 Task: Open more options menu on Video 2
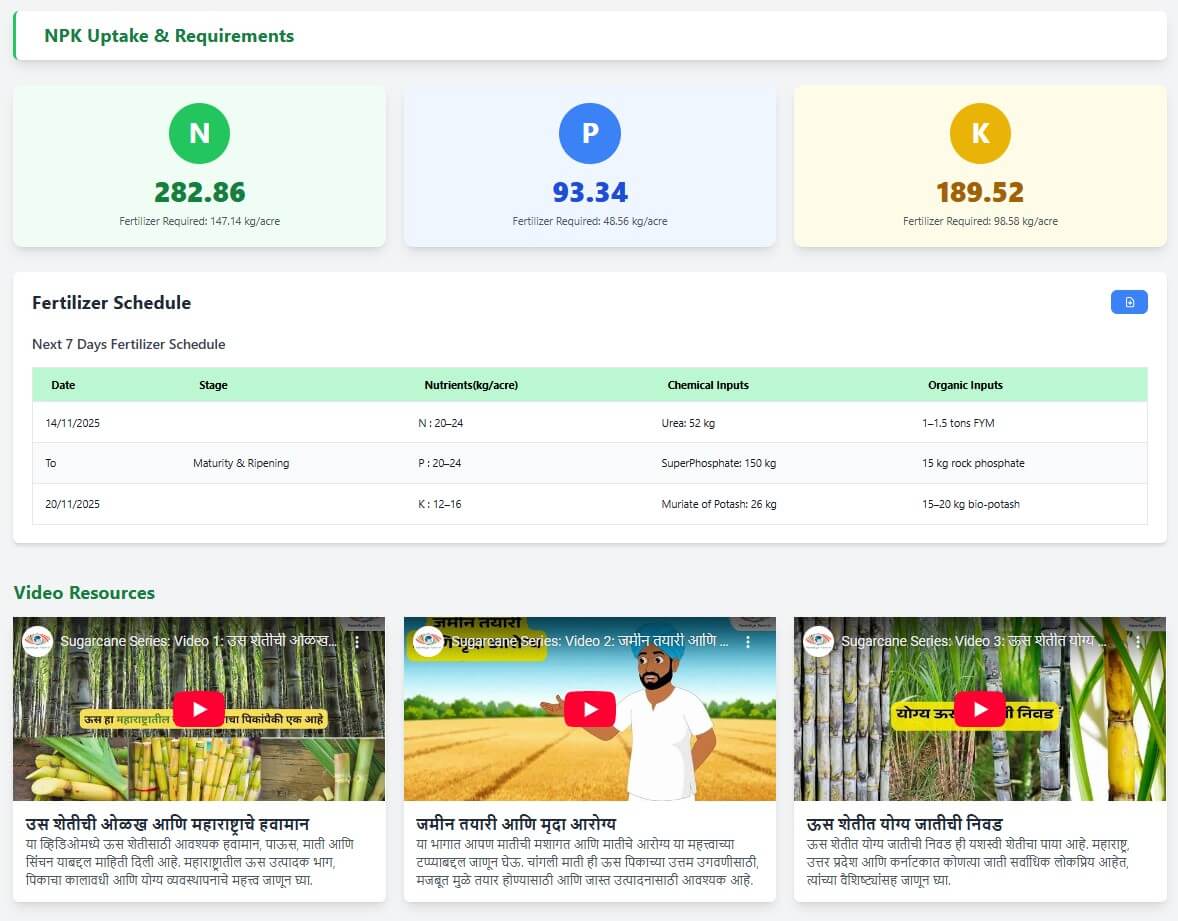point(747,642)
